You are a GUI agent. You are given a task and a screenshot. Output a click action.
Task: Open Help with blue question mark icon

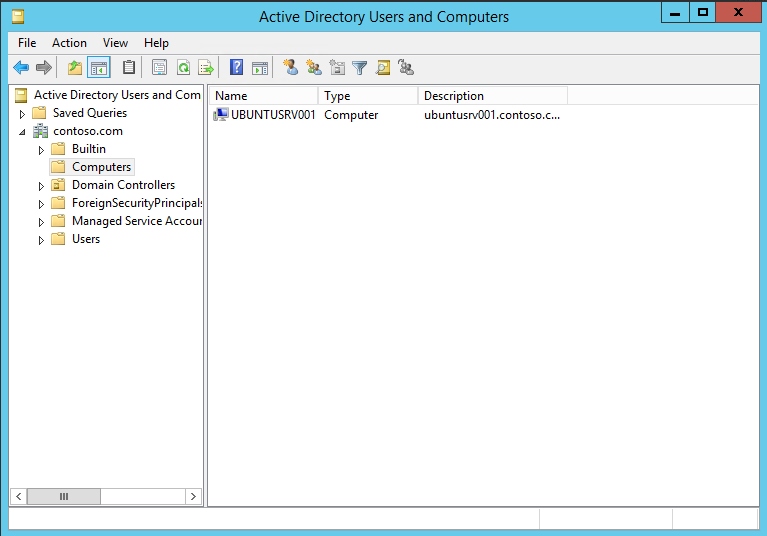coord(237,67)
